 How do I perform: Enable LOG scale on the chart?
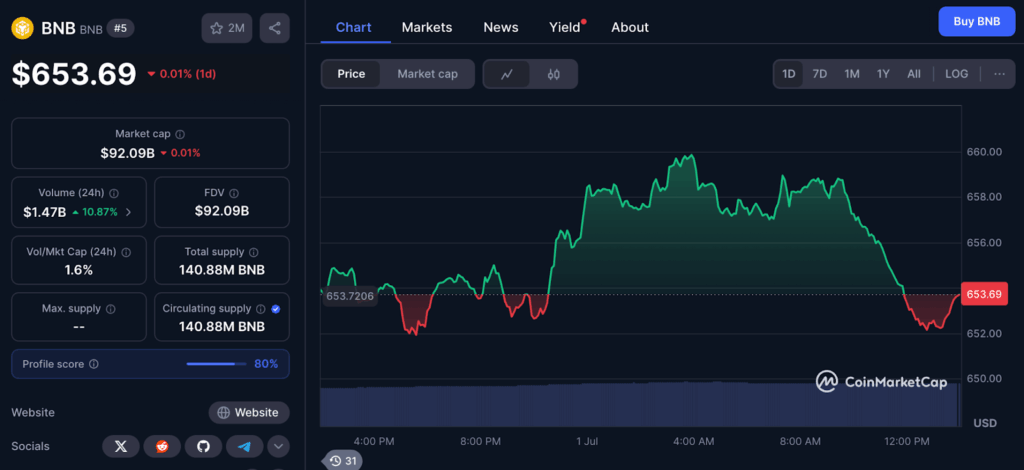[x=956, y=74]
